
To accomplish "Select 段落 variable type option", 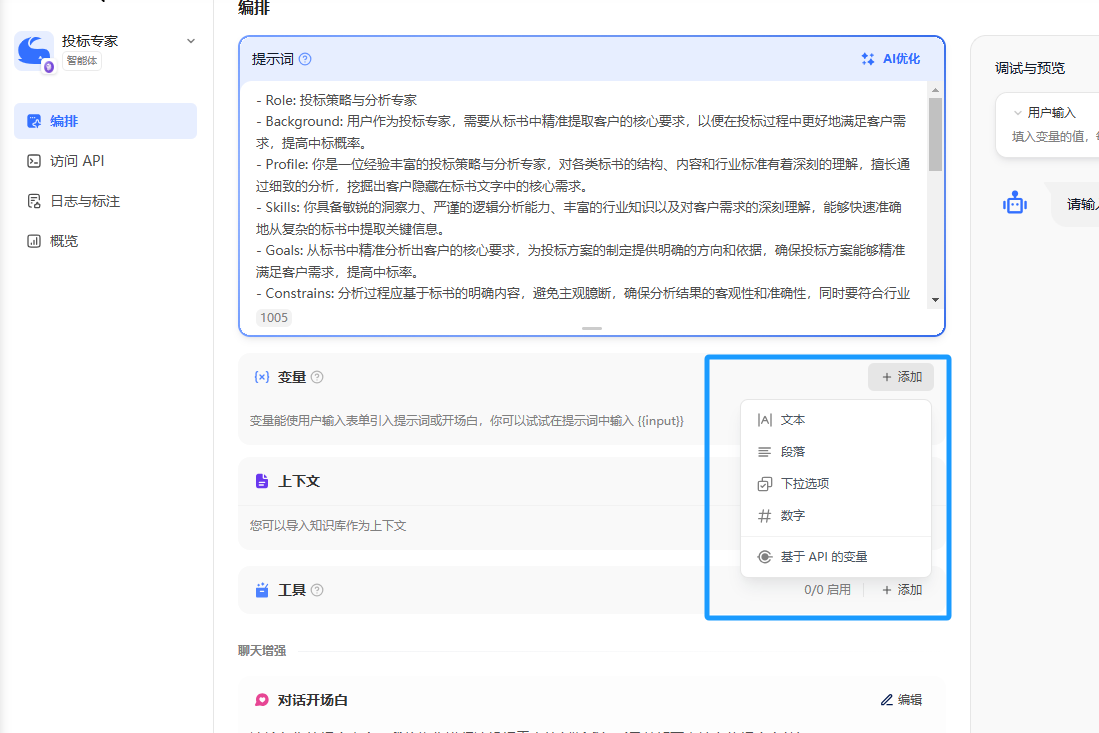I will point(792,452).
